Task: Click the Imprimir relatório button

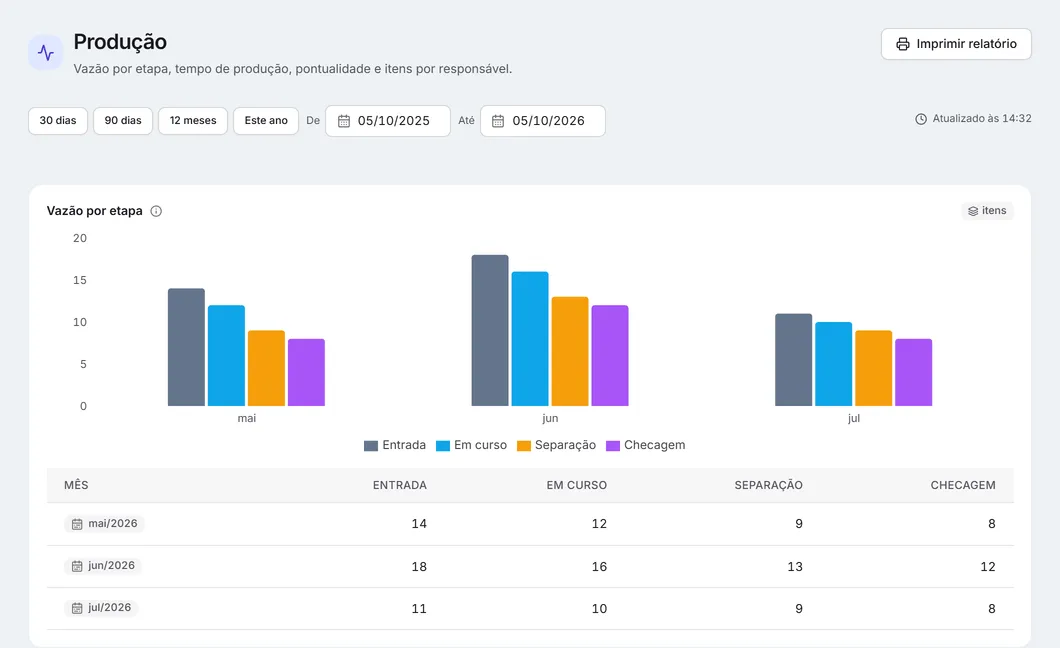Action: pyautogui.click(x=956, y=44)
